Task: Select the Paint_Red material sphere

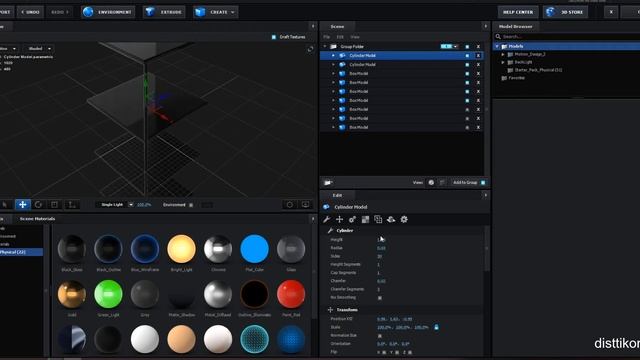Action: [291, 294]
